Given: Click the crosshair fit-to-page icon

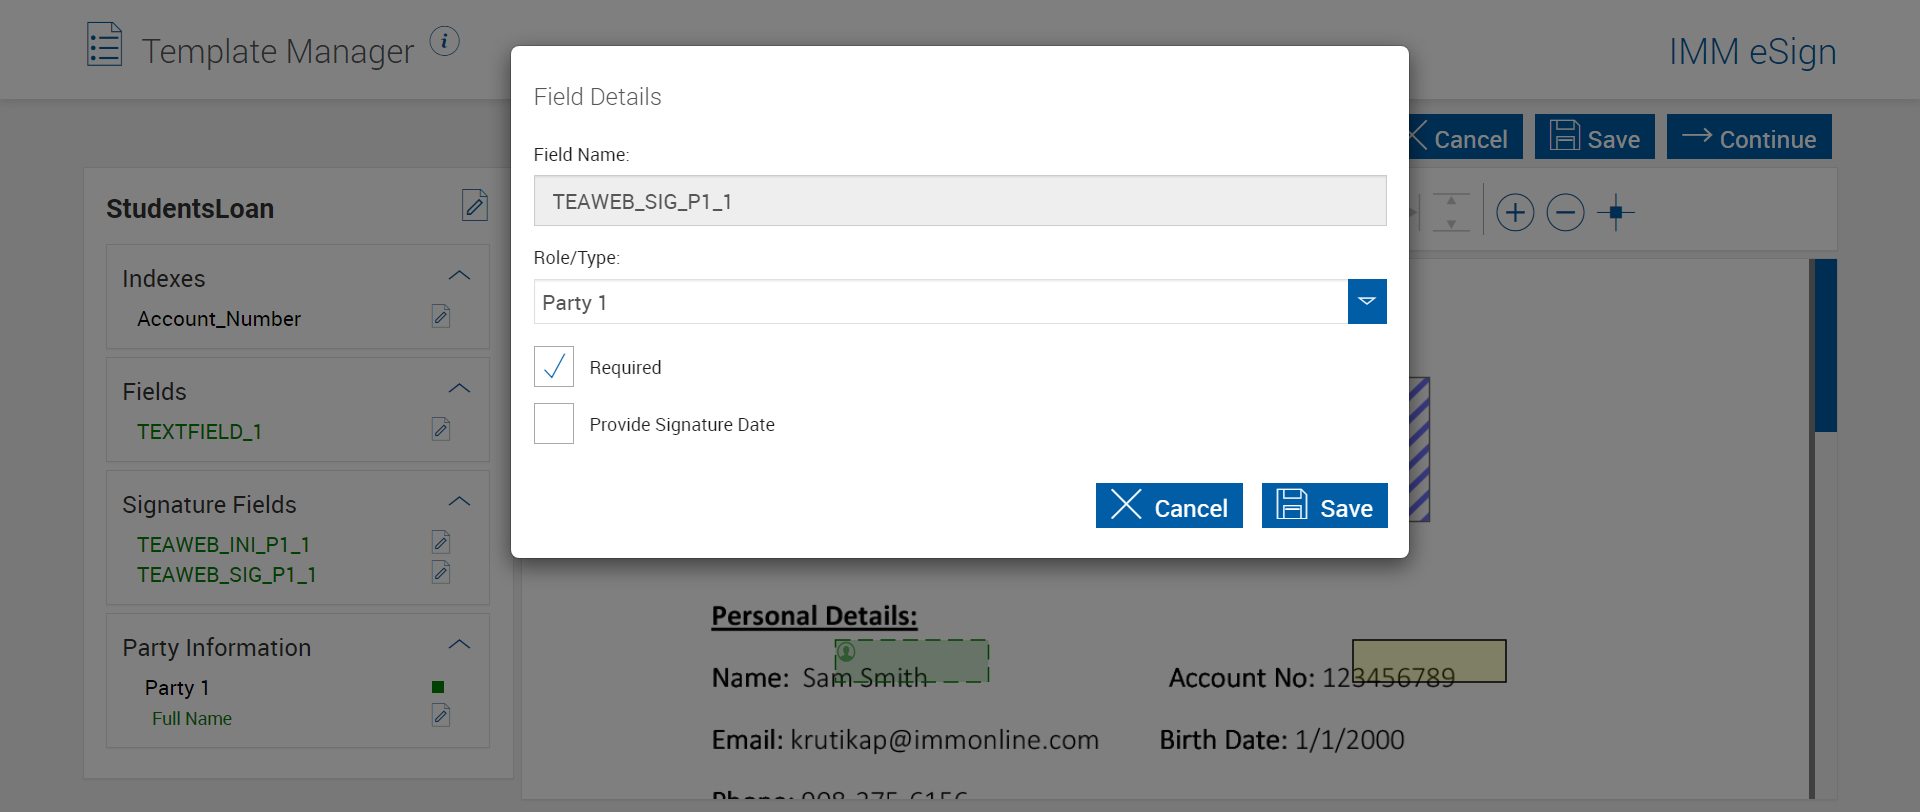Looking at the screenshot, I should pos(1615,212).
